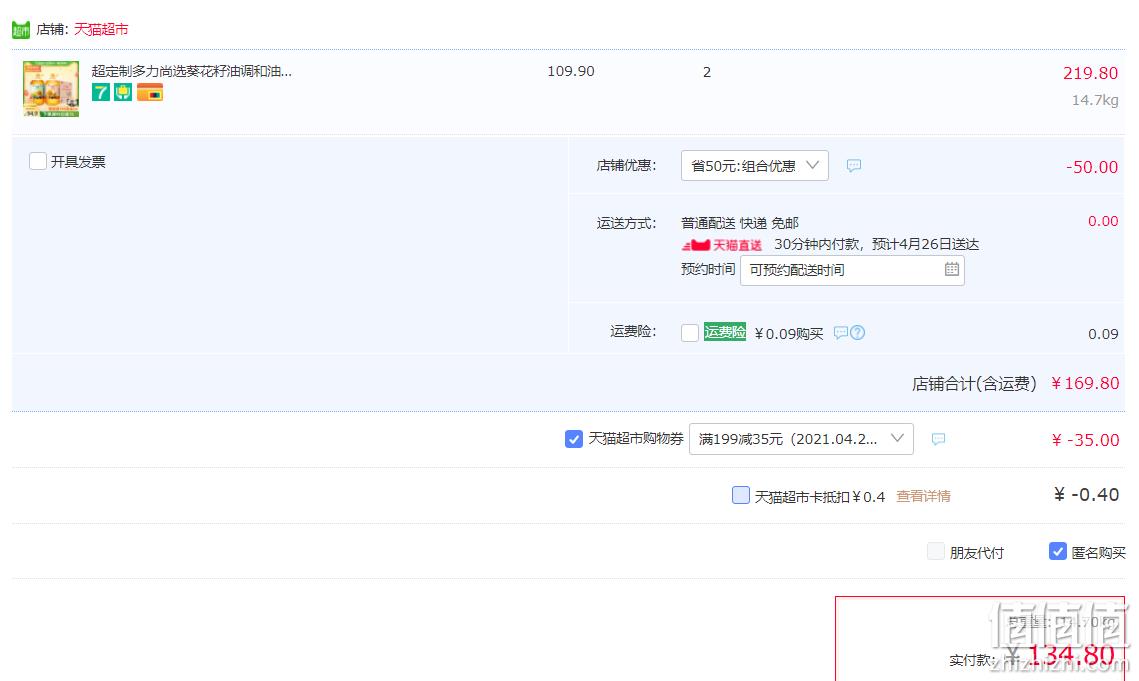Screen dimensions: 1139x681
Task: Click the orange credit card payment badge
Action: tap(150, 92)
